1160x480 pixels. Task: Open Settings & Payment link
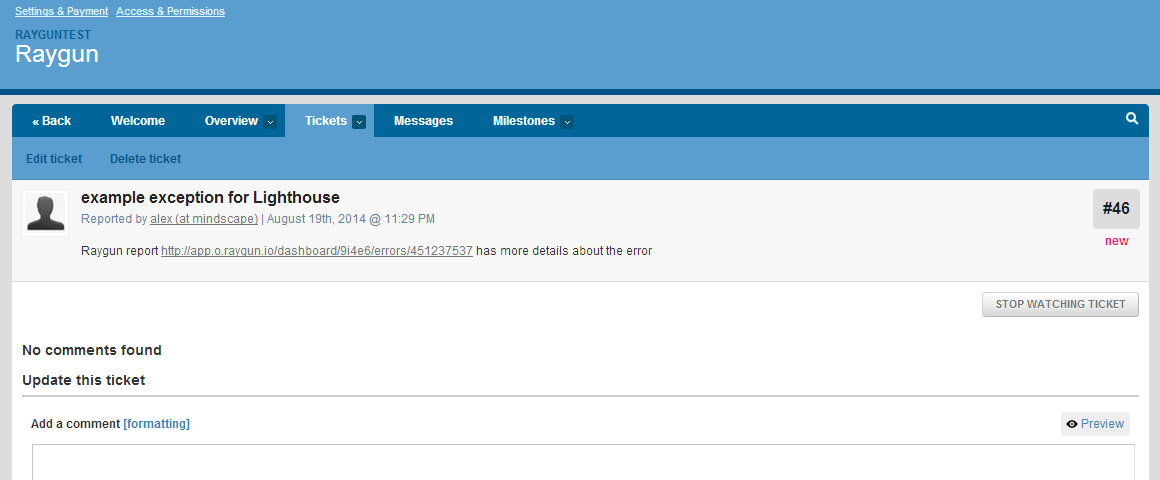(x=61, y=11)
